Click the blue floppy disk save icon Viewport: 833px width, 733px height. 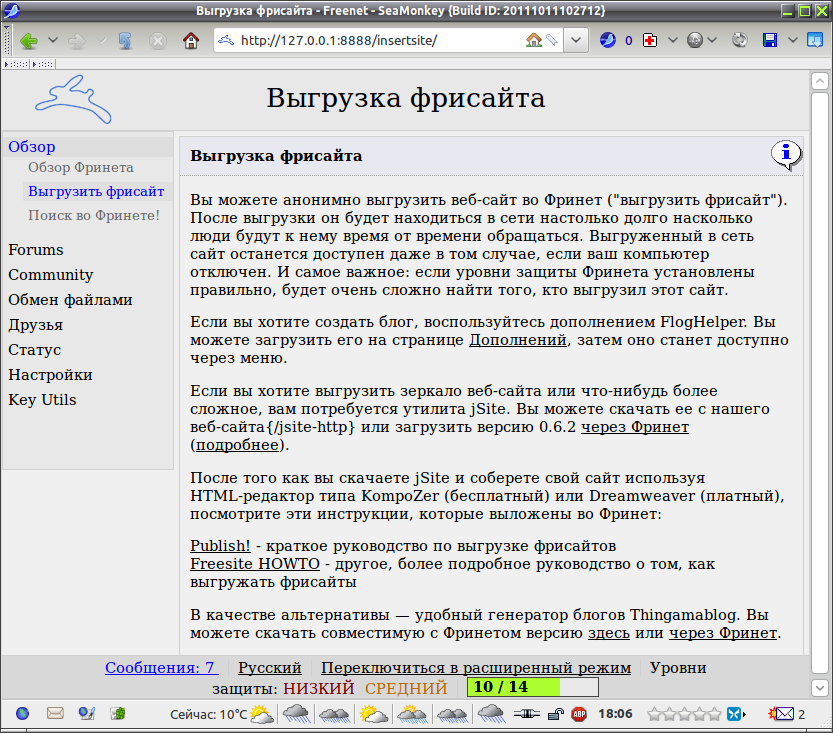tap(770, 40)
